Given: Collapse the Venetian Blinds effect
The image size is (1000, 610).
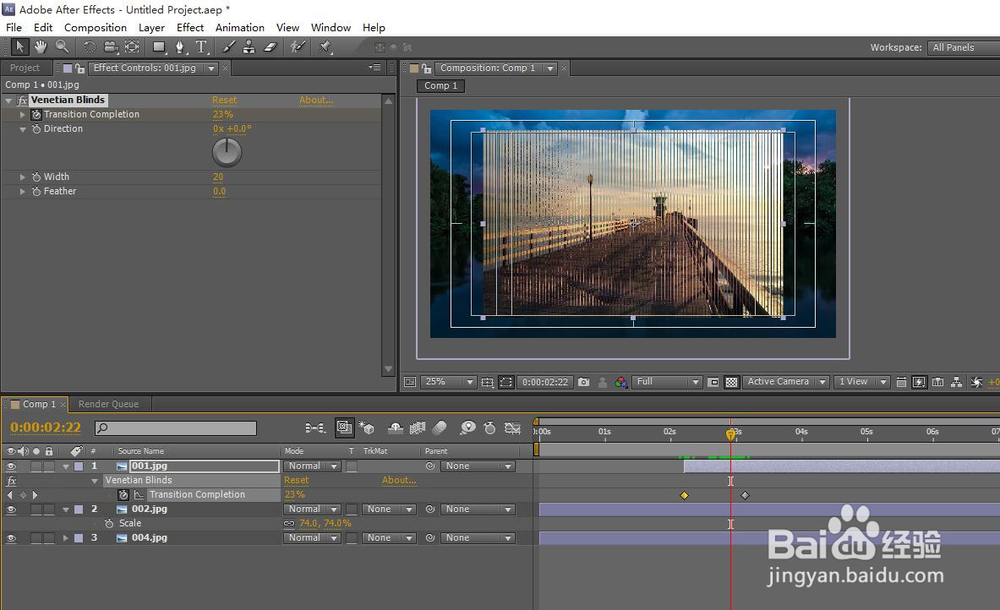Looking at the screenshot, I should pos(8,100).
